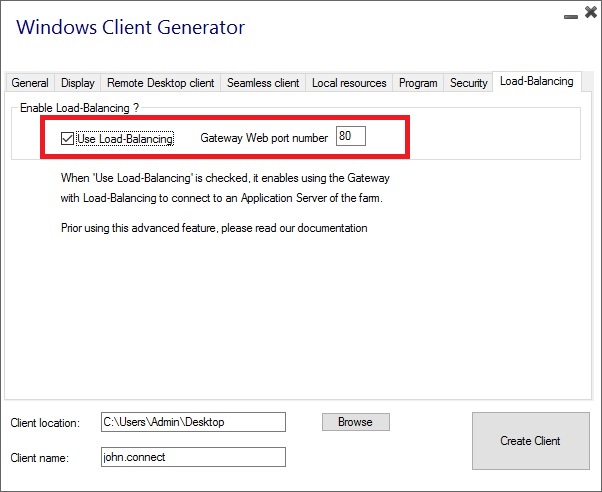This screenshot has width=602, height=492.
Task: Click the Create Client button
Action: click(x=530, y=440)
